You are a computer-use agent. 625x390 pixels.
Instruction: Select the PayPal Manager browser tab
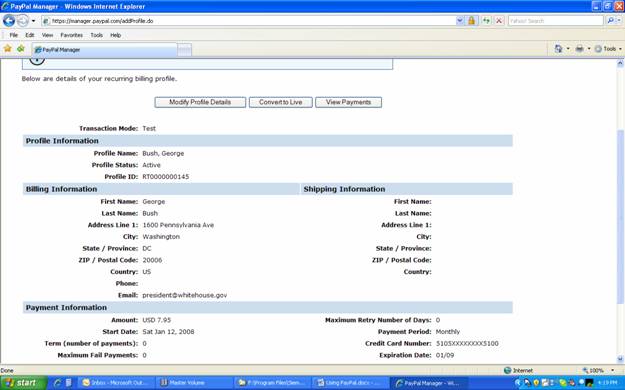click(x=104, y=50)
